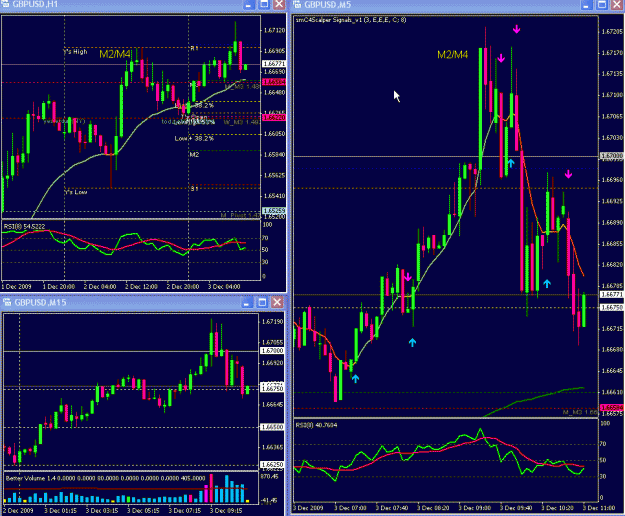Image resolution: width=625 pixels, height=516 pixels.
Task: Close the GBPUSD,H1 chart window
Action: 279,4
